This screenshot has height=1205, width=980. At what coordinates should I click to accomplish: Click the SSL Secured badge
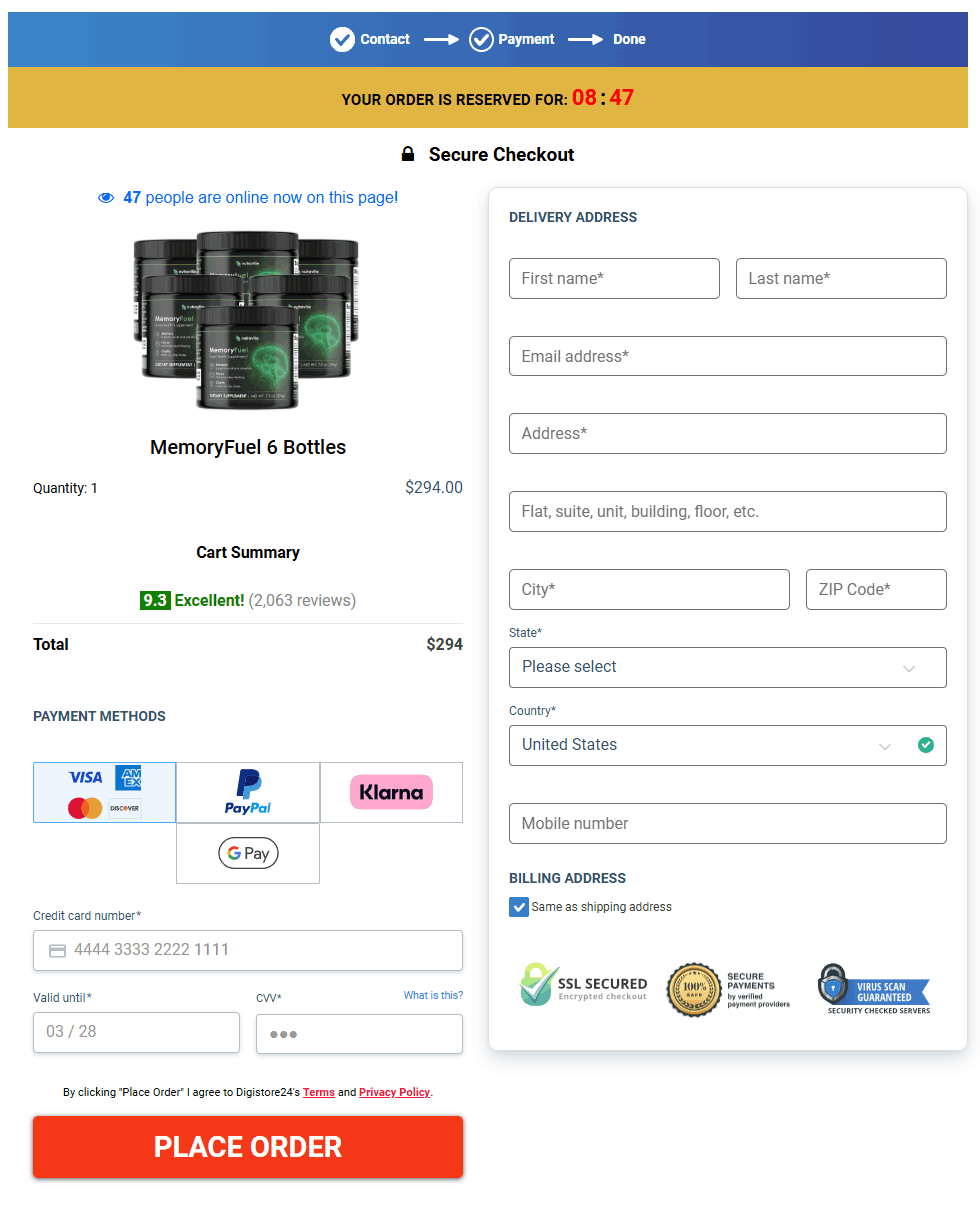[x=583, y=988]
